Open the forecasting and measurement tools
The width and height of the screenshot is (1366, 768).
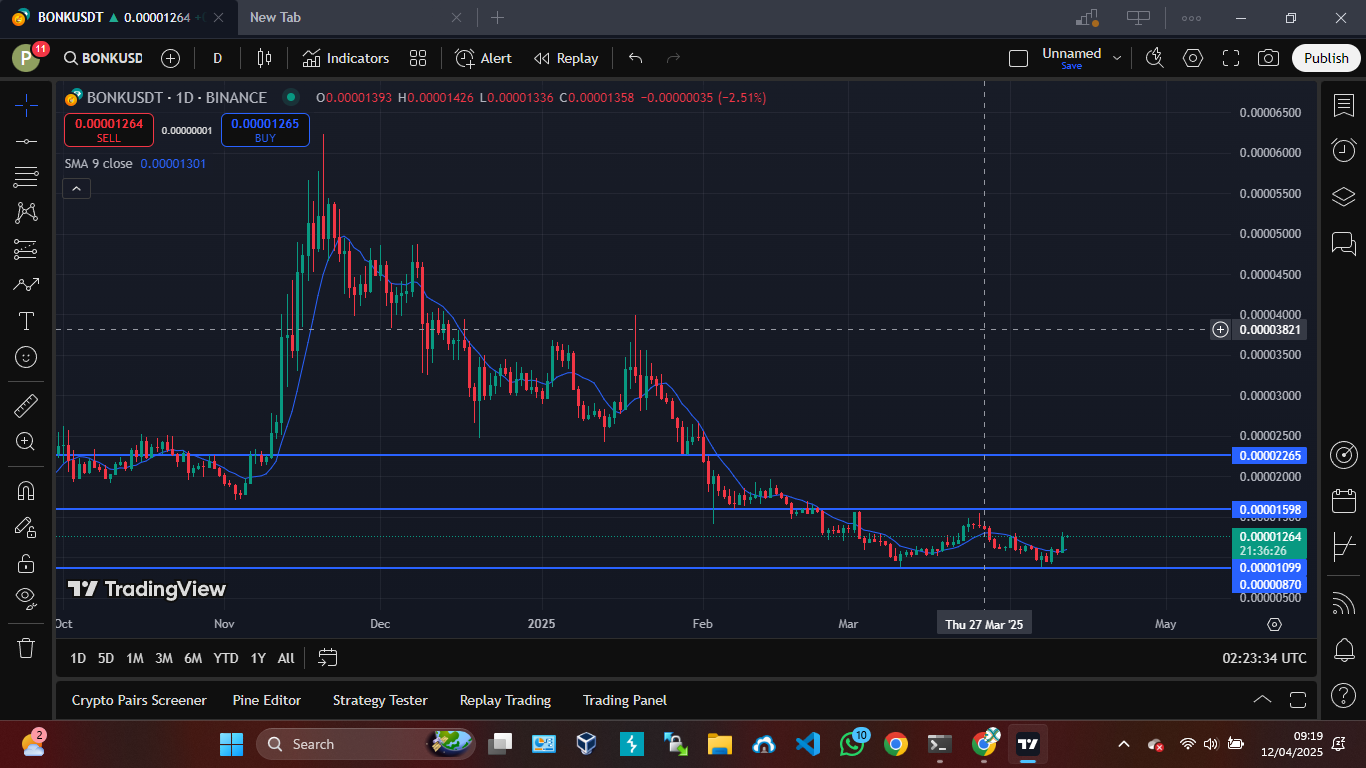pyautogui.click(x=26, y=249)
